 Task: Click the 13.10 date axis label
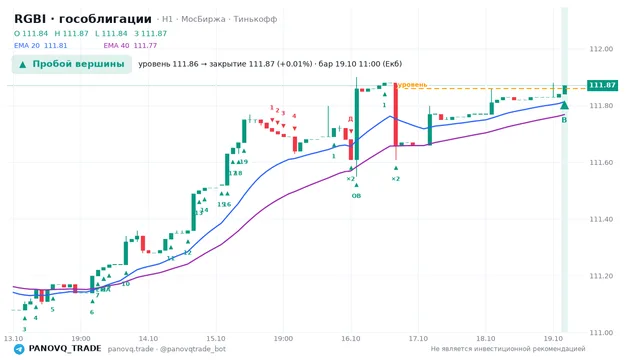click(13, 339)
